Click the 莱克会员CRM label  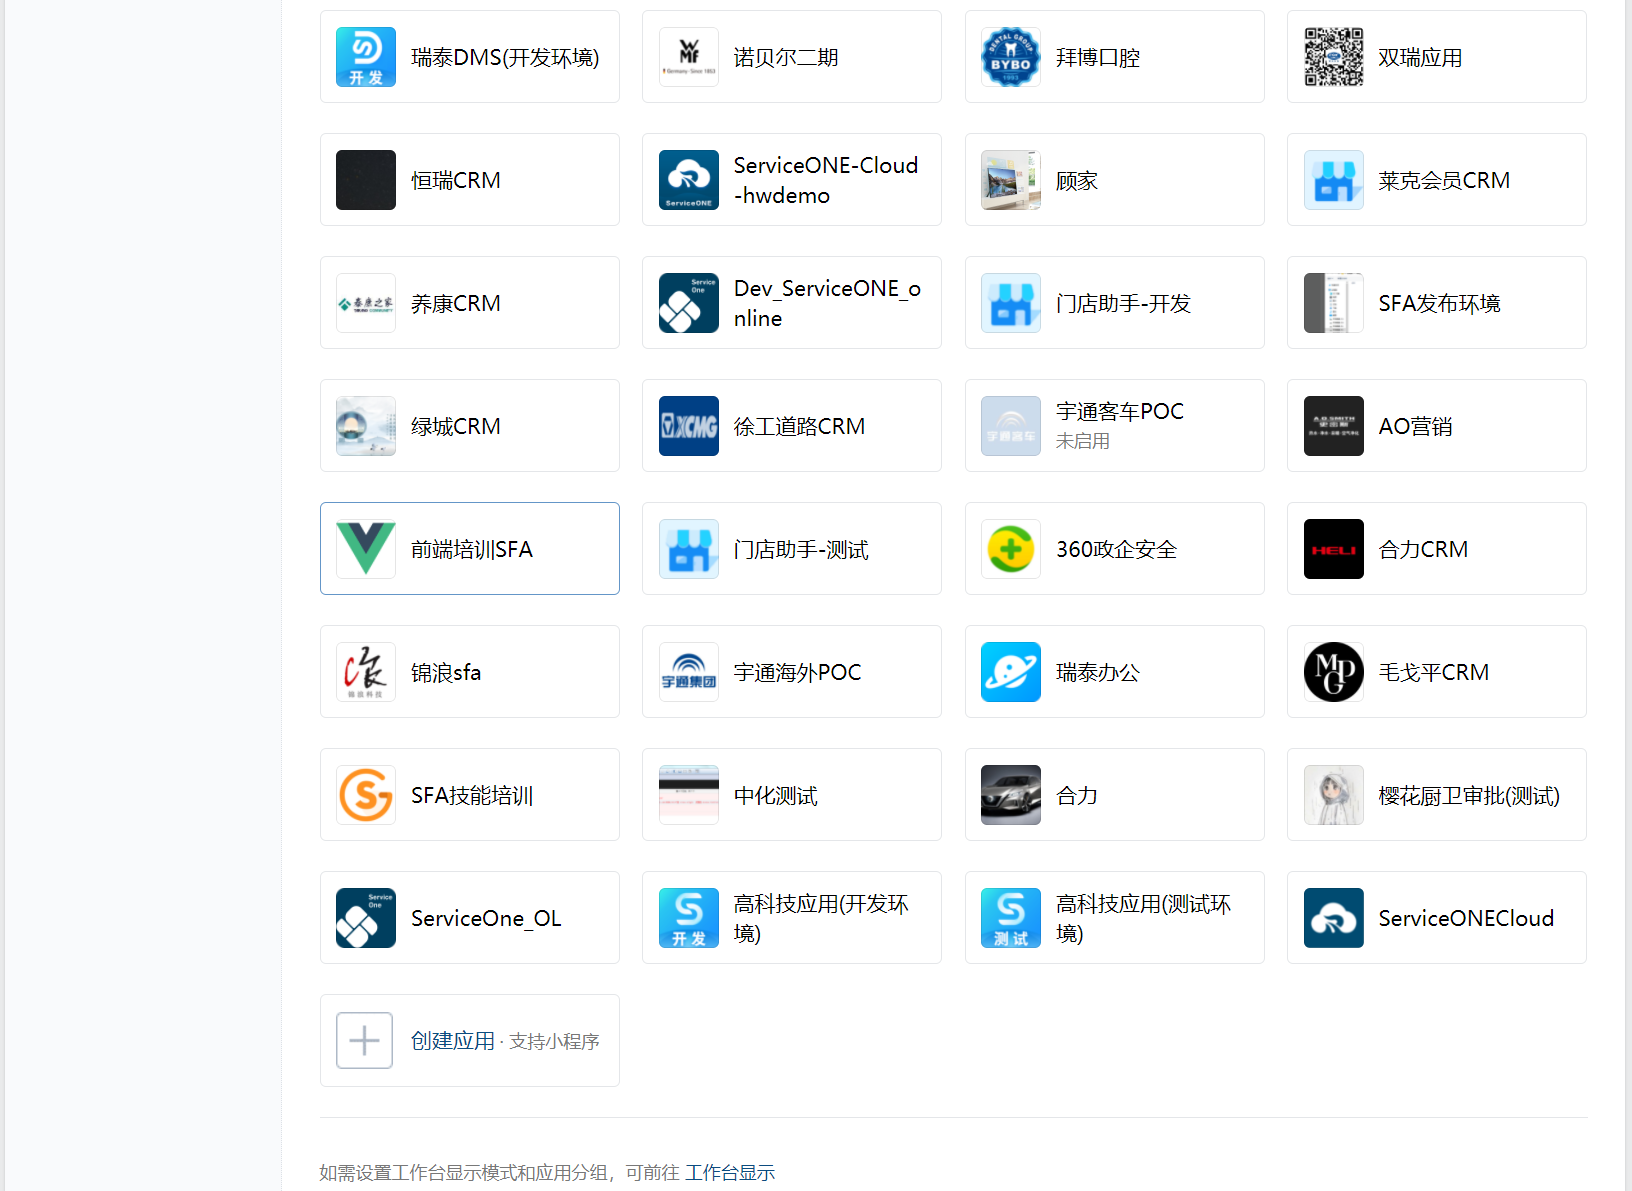coord(1444,181)
